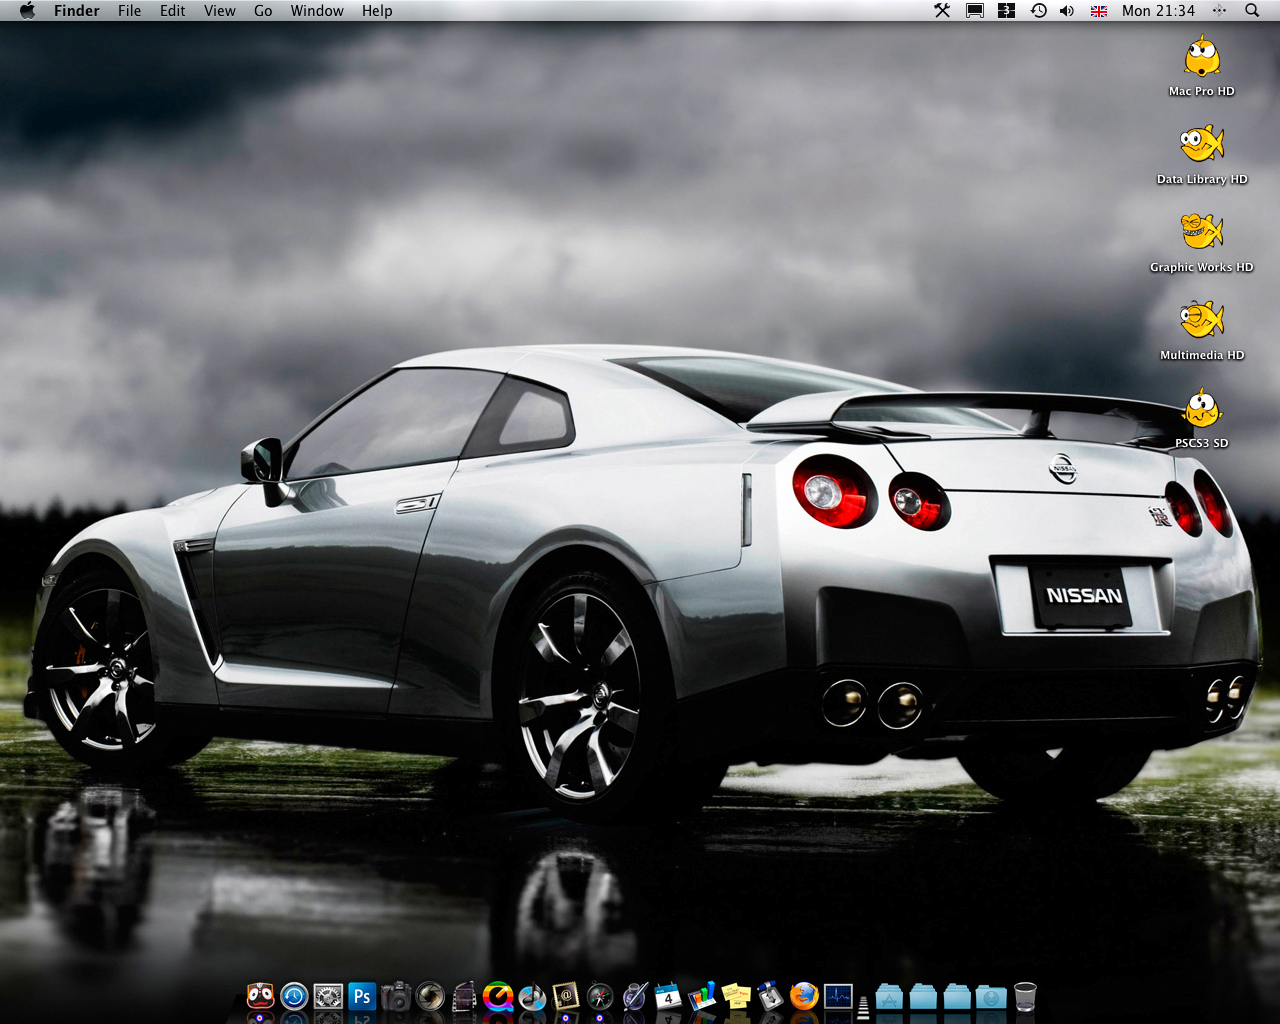The image size is (1280, 1024).
Task: Select the Graphic Works HD drive icon
Action: pyautogui.click(x=1202, y=234)
